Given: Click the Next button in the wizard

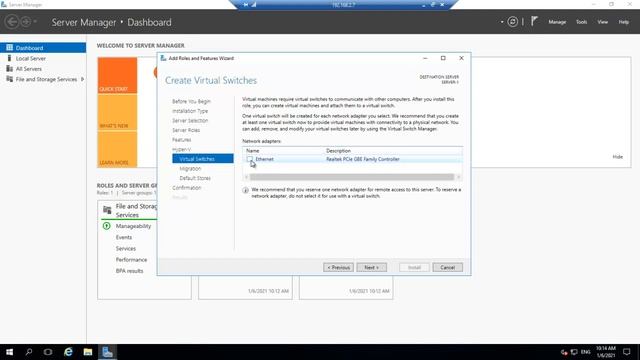Looking at the screenshot, I should 371,267.
